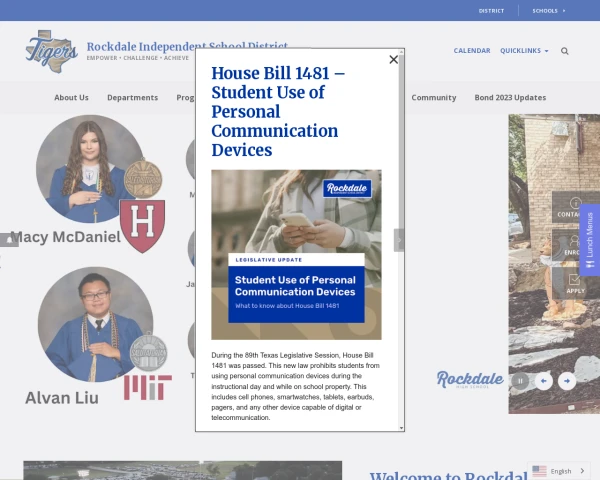This screenshot has width=600, height=480.
Task: Pause the slideshow with the pause button
Action: click(x=520, y=381)
